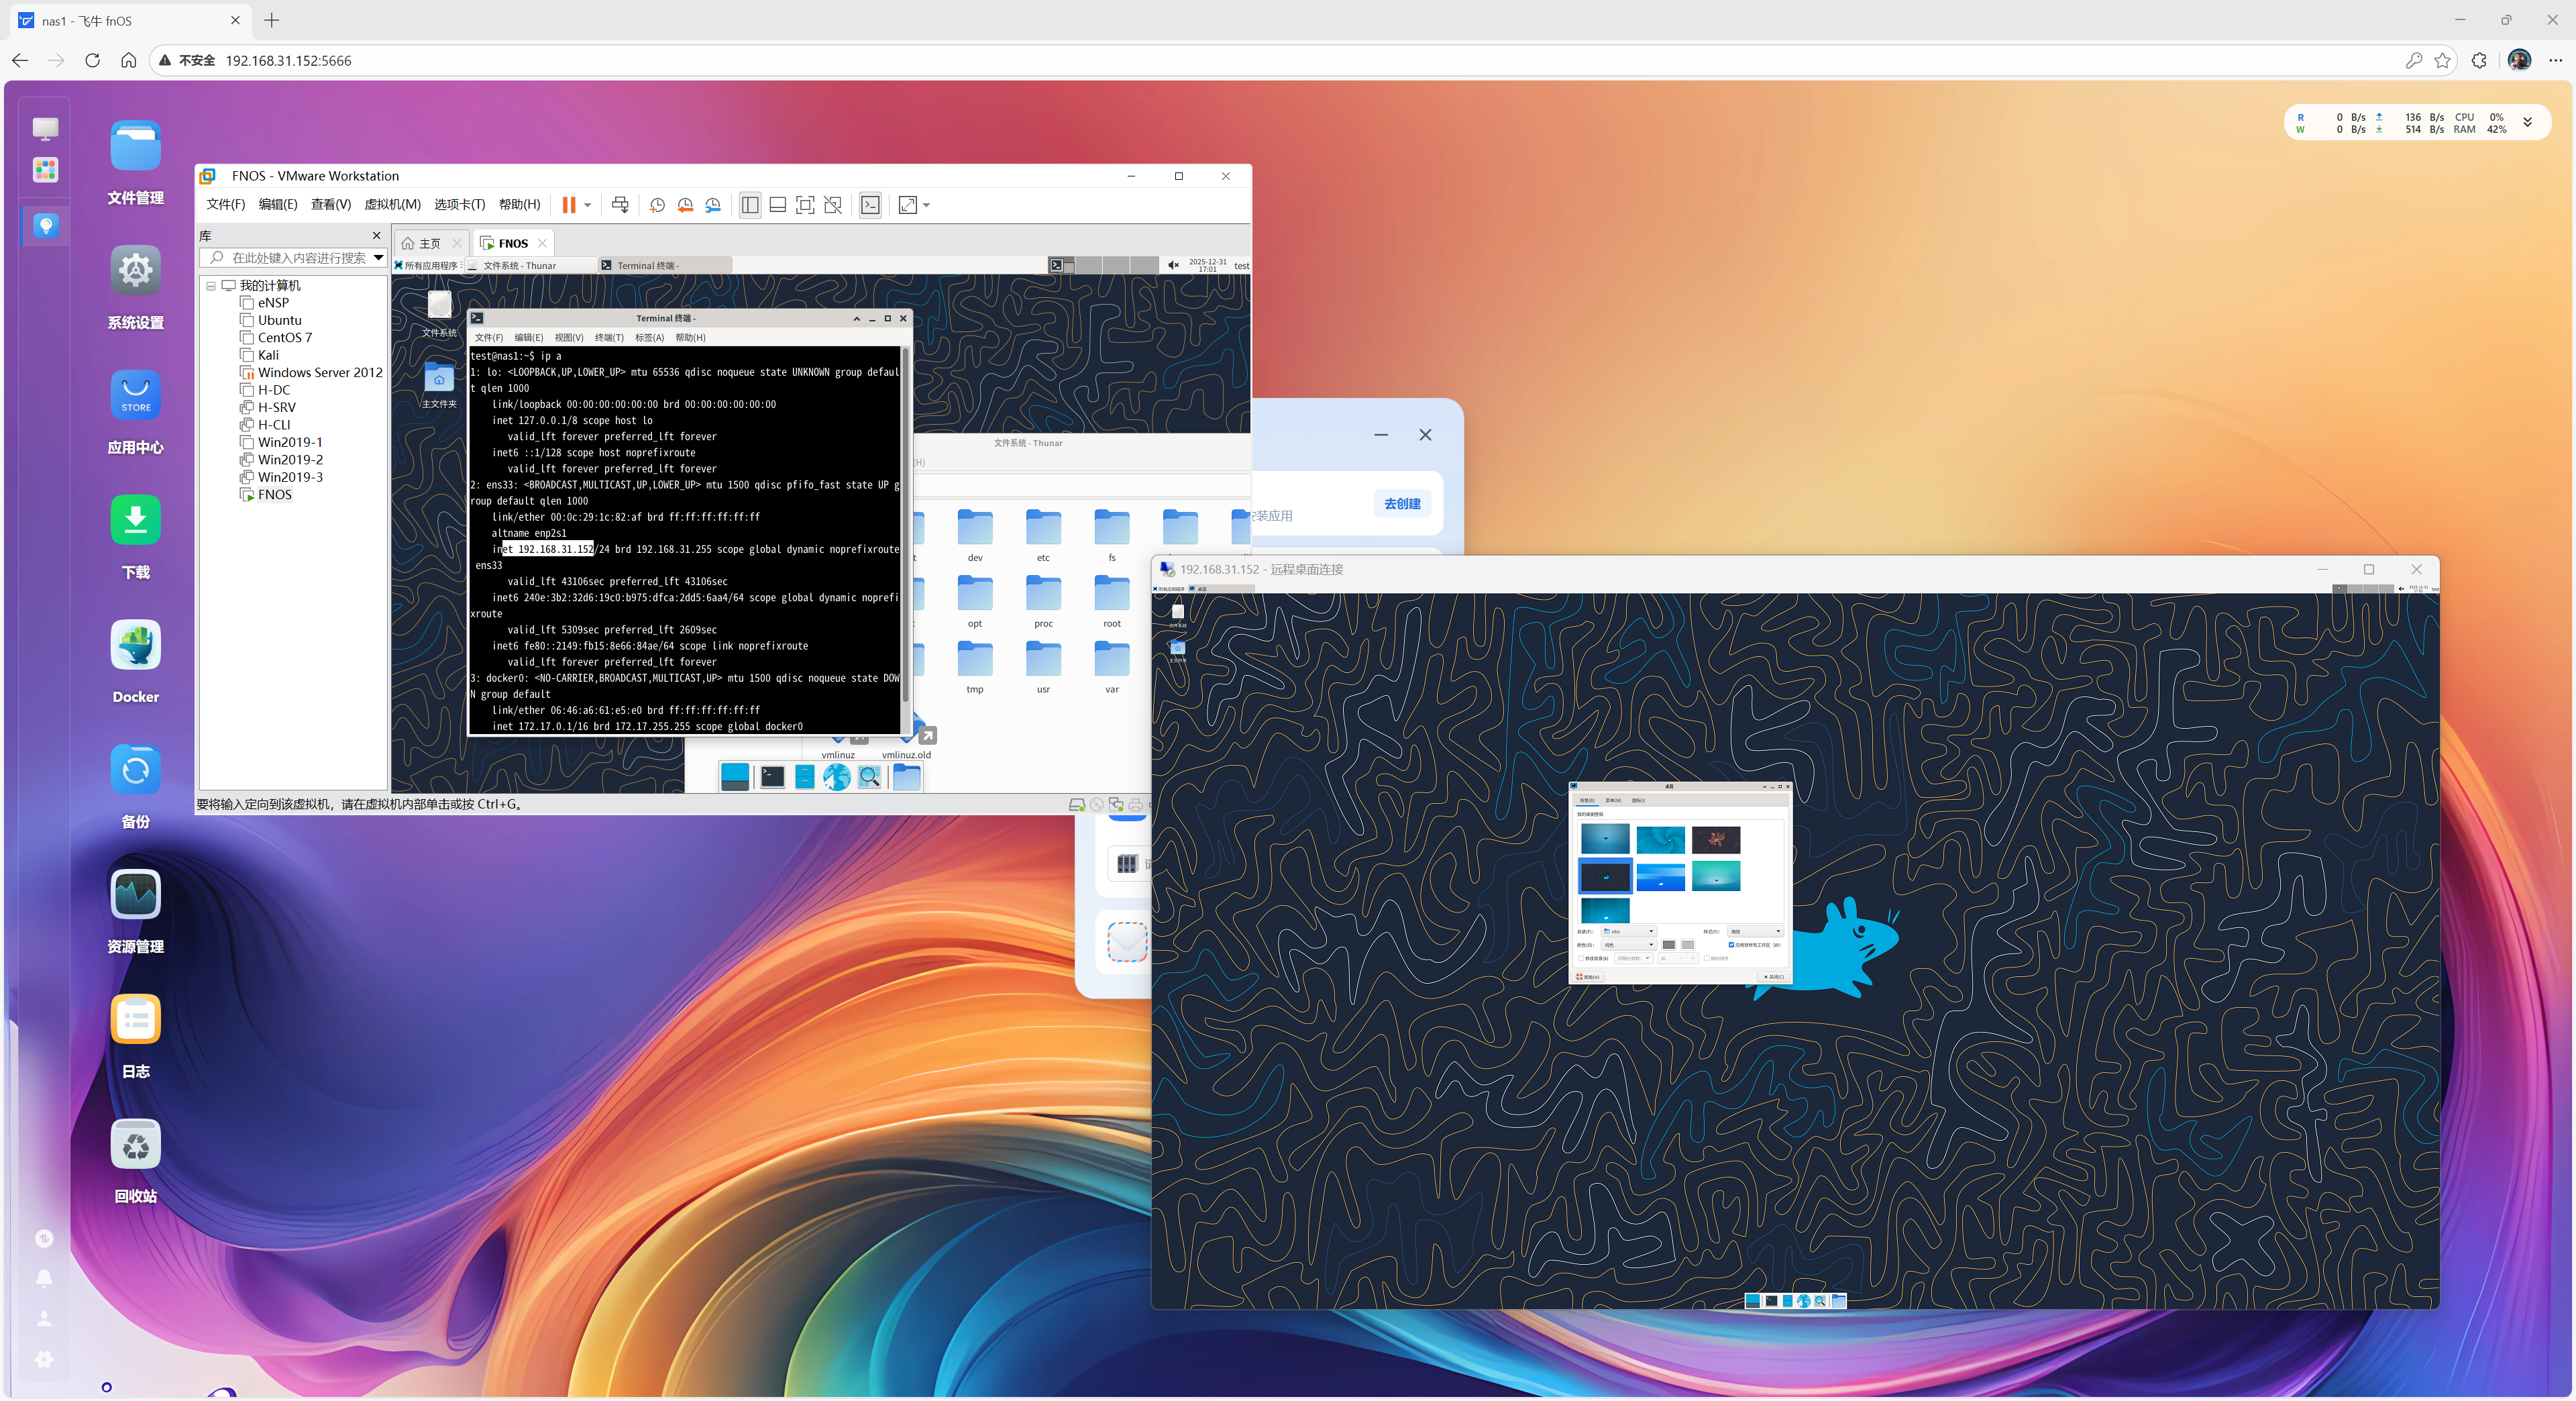Take a VM snapshot with clock-plus icon

click(657, 205)
